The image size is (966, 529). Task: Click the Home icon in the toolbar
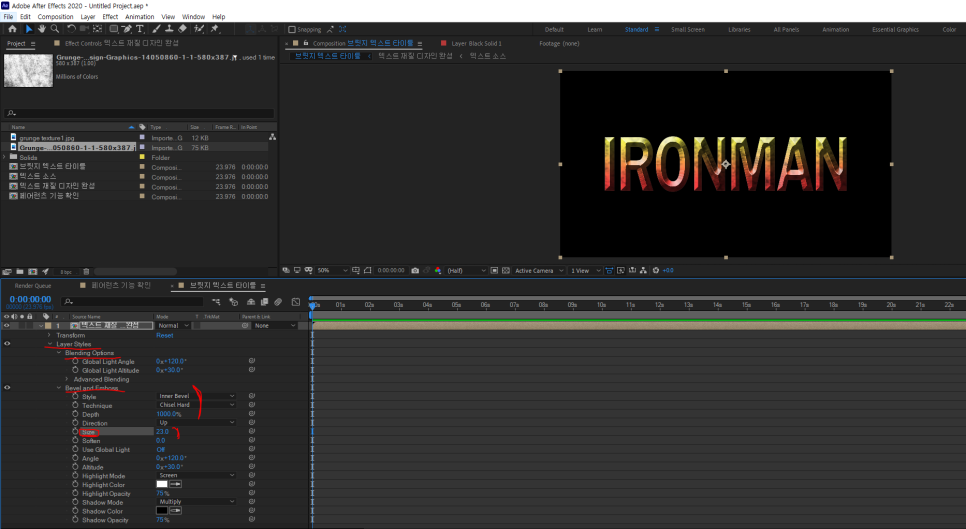[x=12, y=29]
